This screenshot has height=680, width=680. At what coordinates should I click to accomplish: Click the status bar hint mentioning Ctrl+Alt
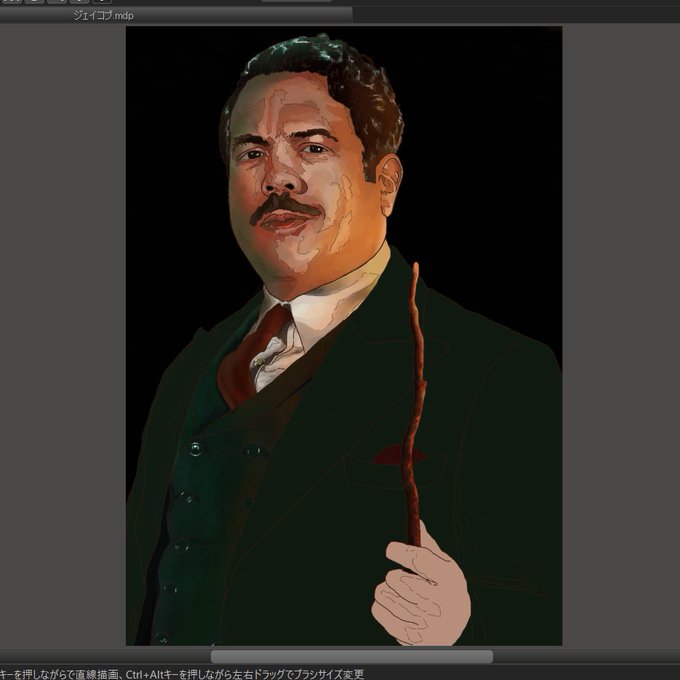pos(182,674)
